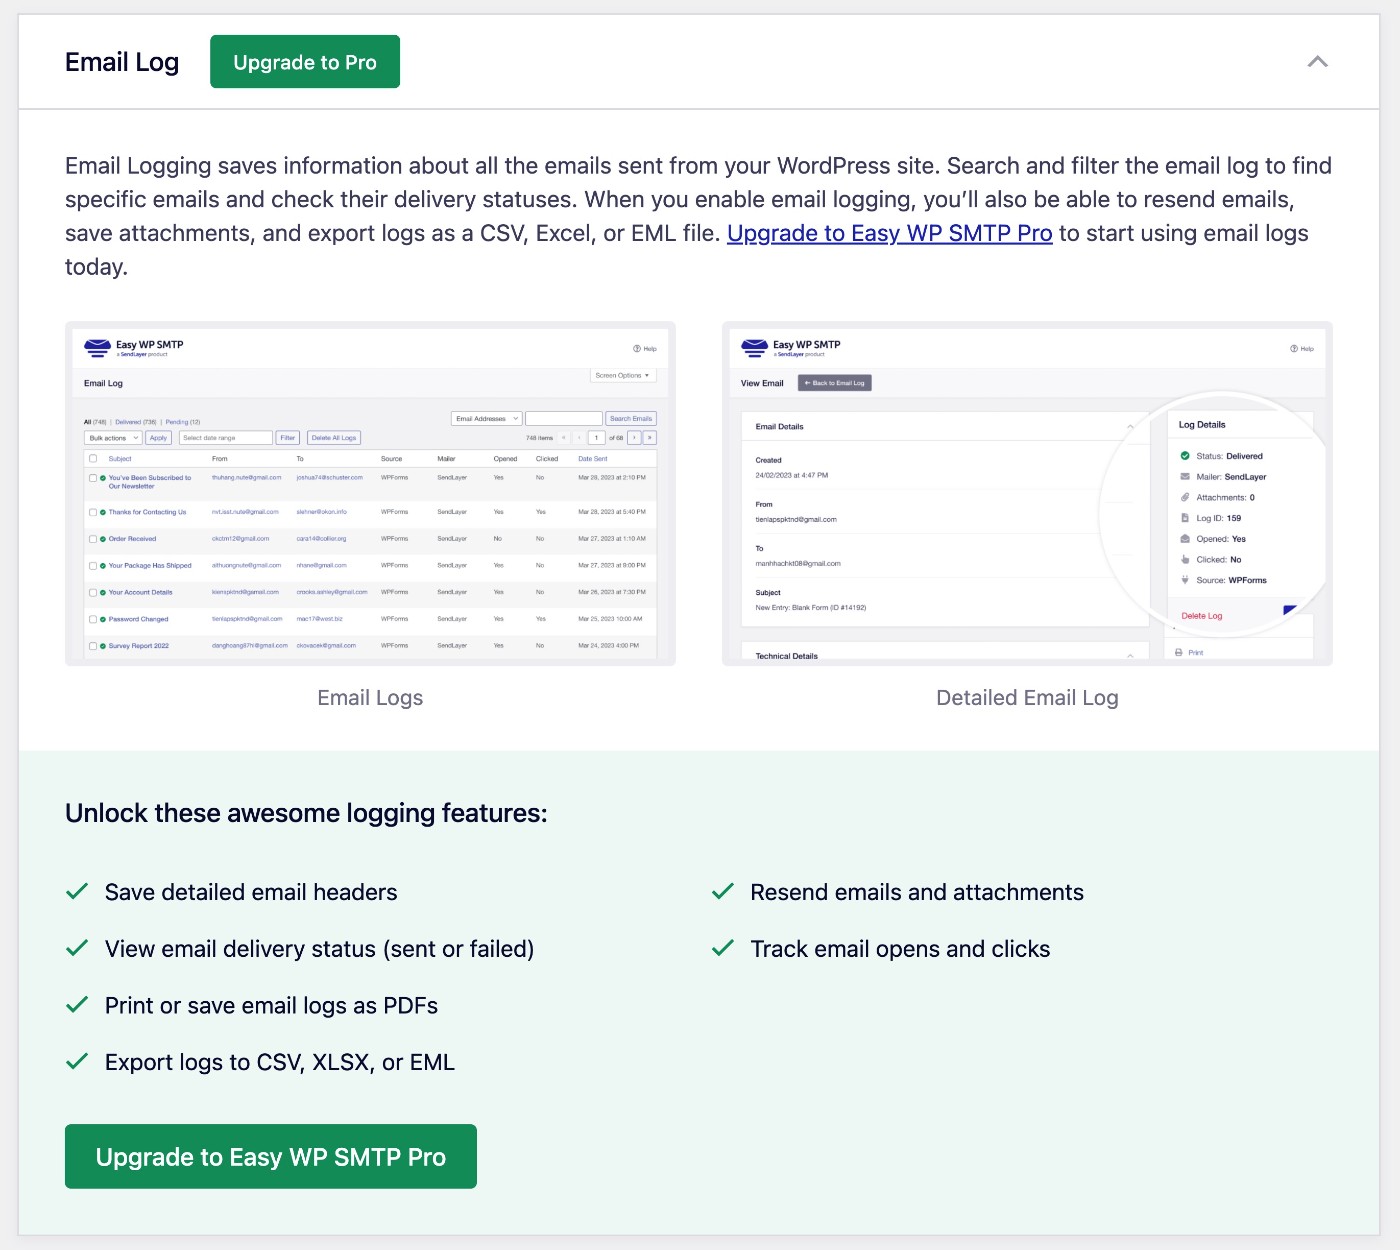The width and height of the screenshot is (1400, 1250).
Task: Click the green Upgrade to Easy WP SMTP Pro button
Action: [271, 1157]
